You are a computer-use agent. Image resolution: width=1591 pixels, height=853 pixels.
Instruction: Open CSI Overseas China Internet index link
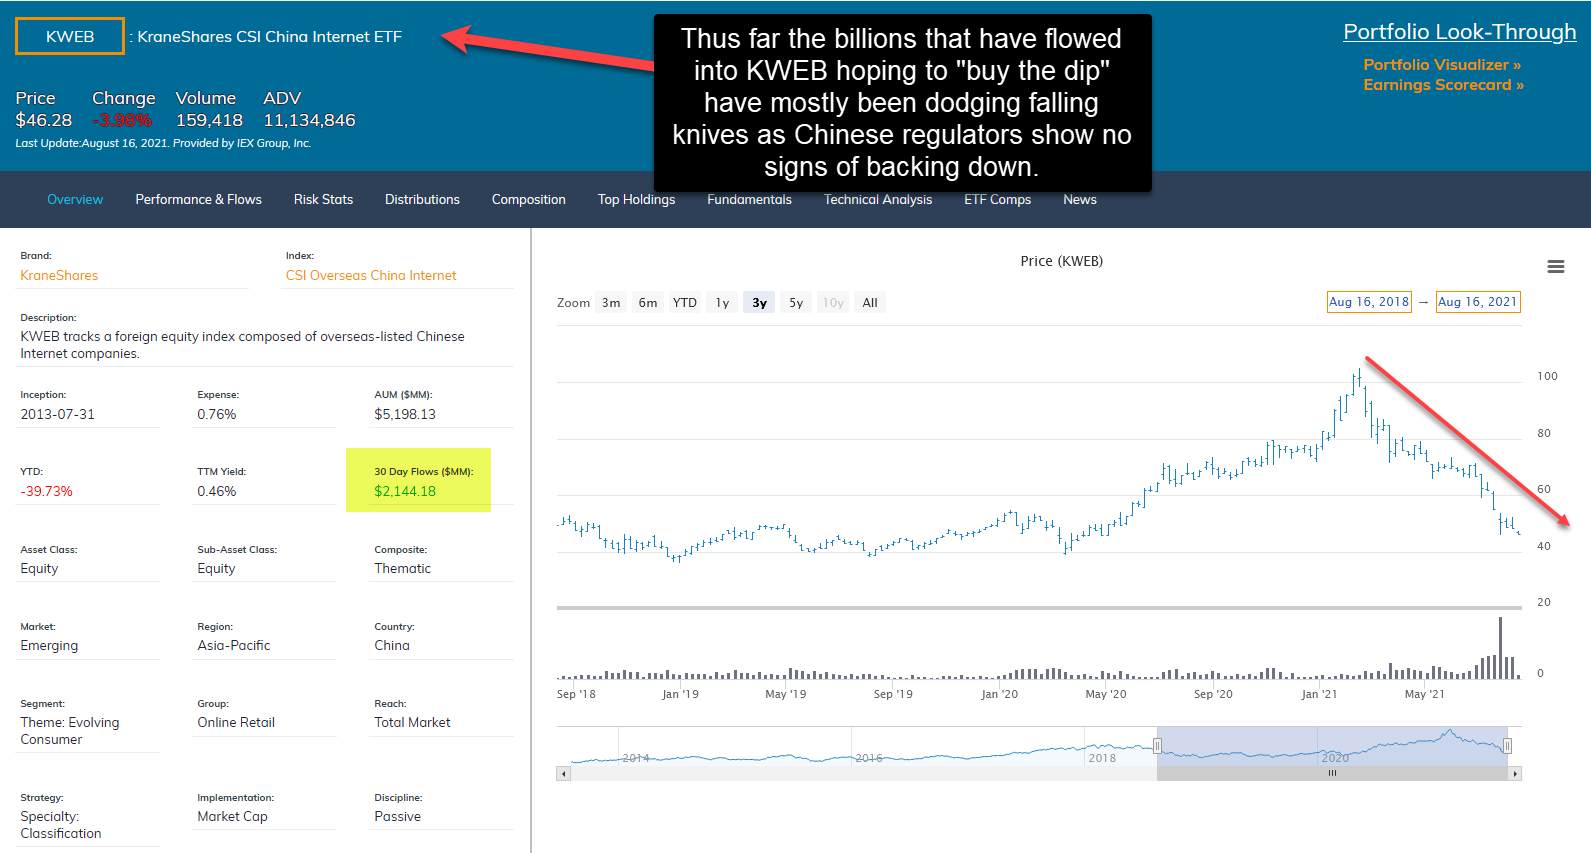371,276
